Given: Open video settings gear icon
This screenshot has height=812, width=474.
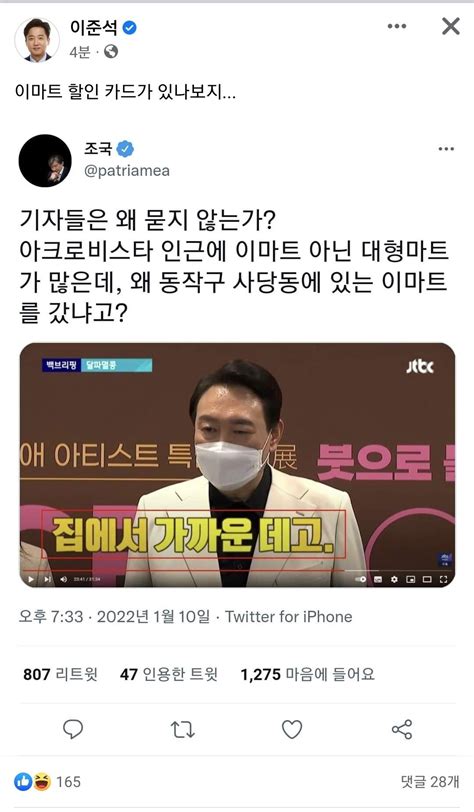Looking at the screenshot, I should pyautogui.click(x=394, y=579).
